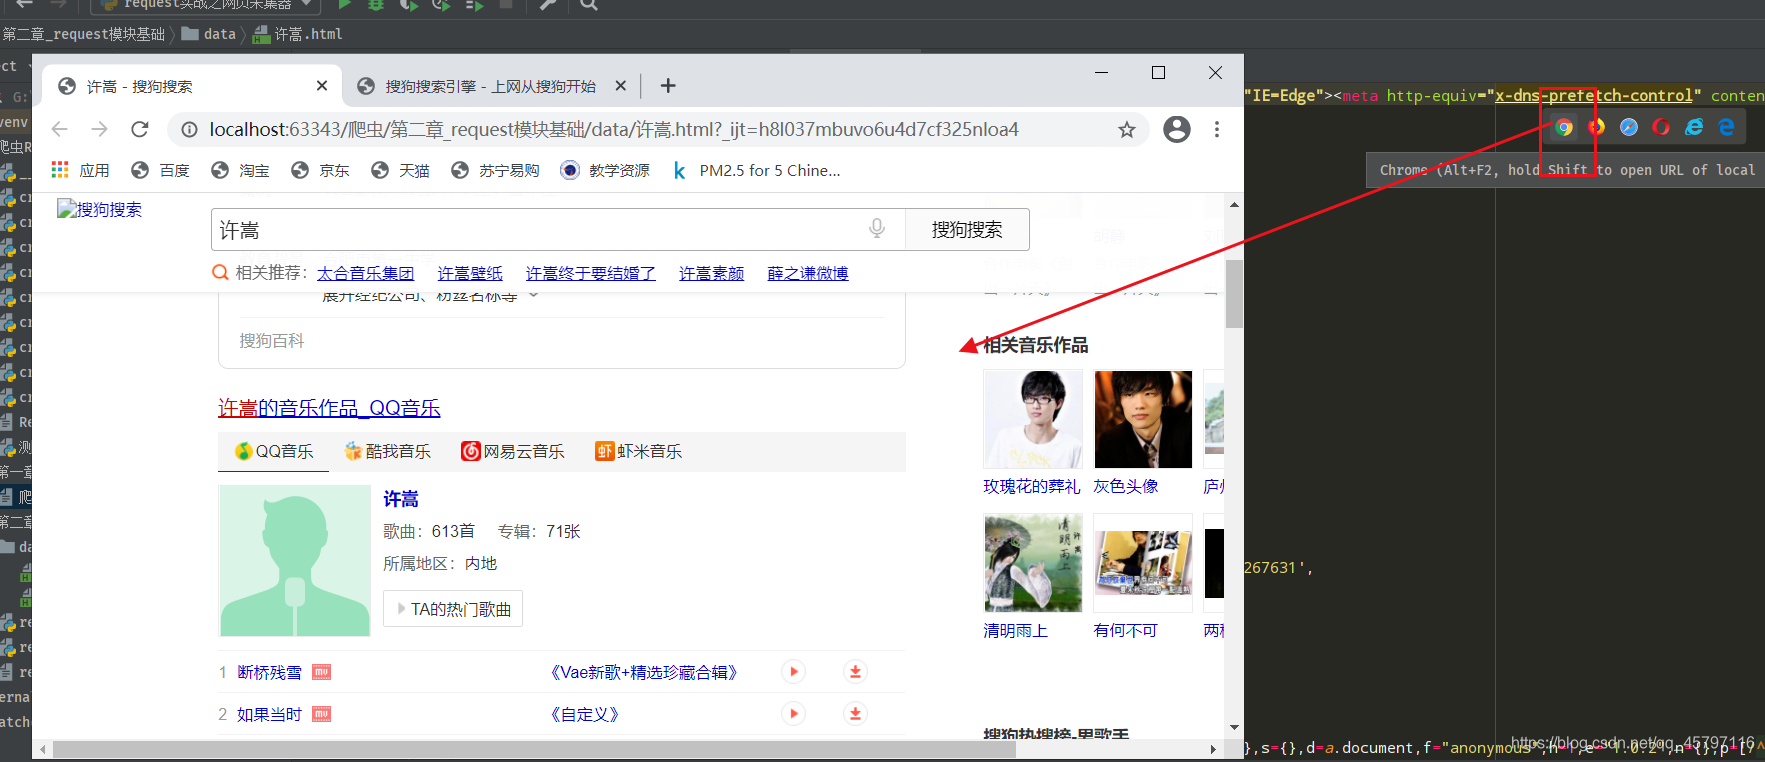
Task: Click data folder in PyCharm breadcrumb
Action: pos(209,34)
